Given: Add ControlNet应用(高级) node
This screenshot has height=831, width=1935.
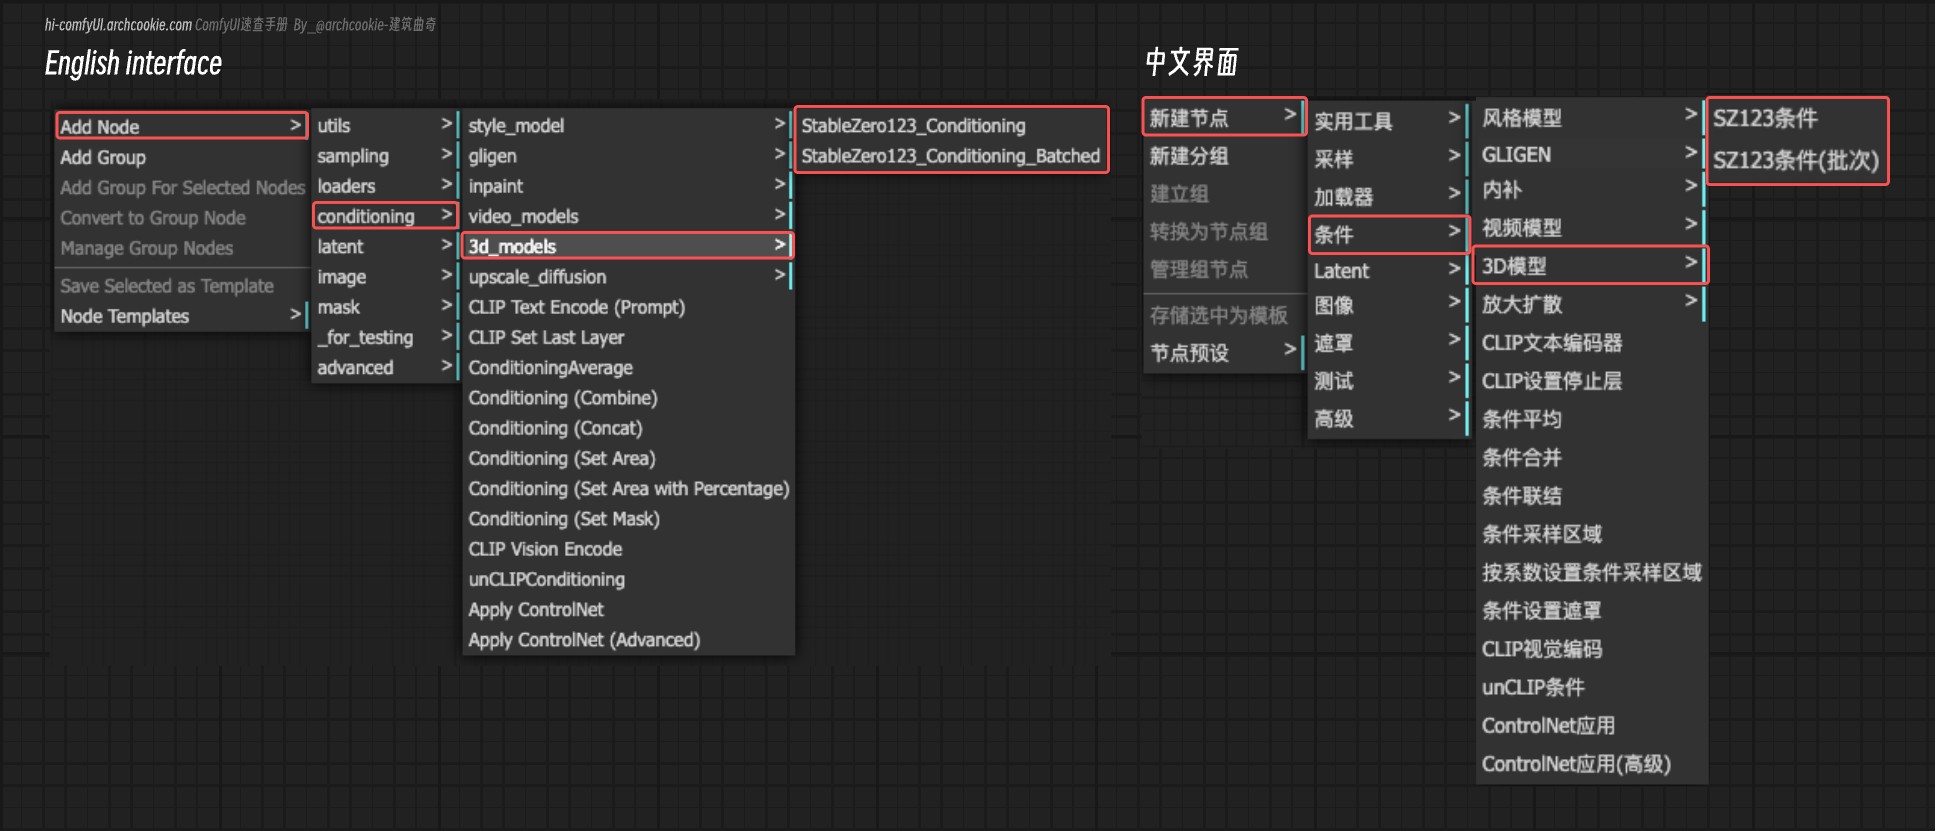Looking at the screenshot, I should coord(1590,764).
